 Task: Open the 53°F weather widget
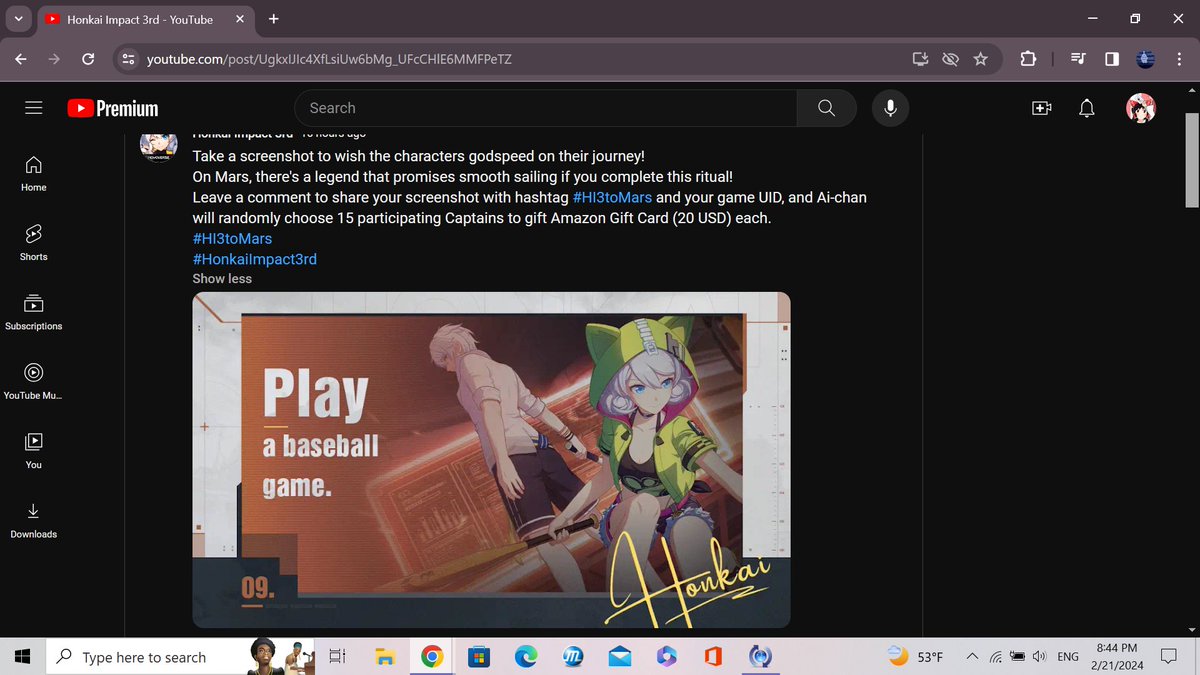pyautogui.click(x=917, y=657)
